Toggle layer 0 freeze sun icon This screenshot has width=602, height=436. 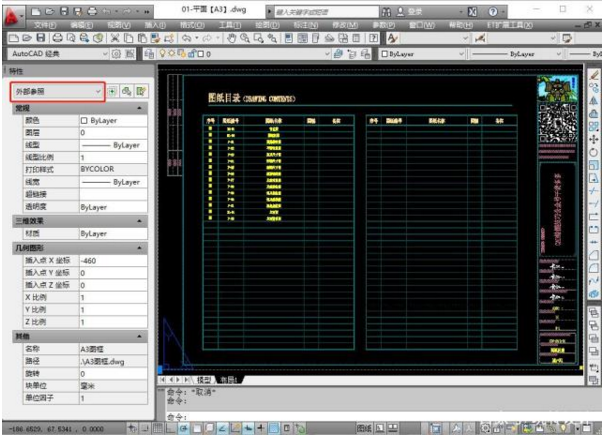[172, 54]
